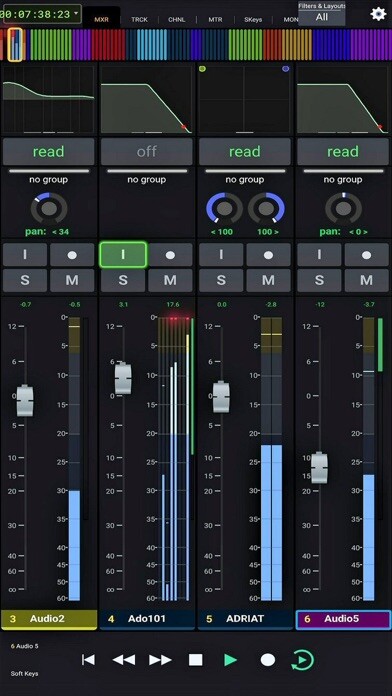
Task: Toggle input monitor I on Audio5
Action: tap(319, 255)
